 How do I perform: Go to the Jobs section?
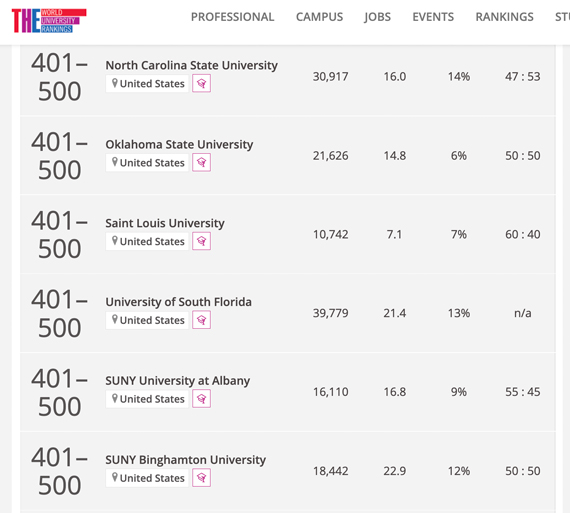(377, 17)
